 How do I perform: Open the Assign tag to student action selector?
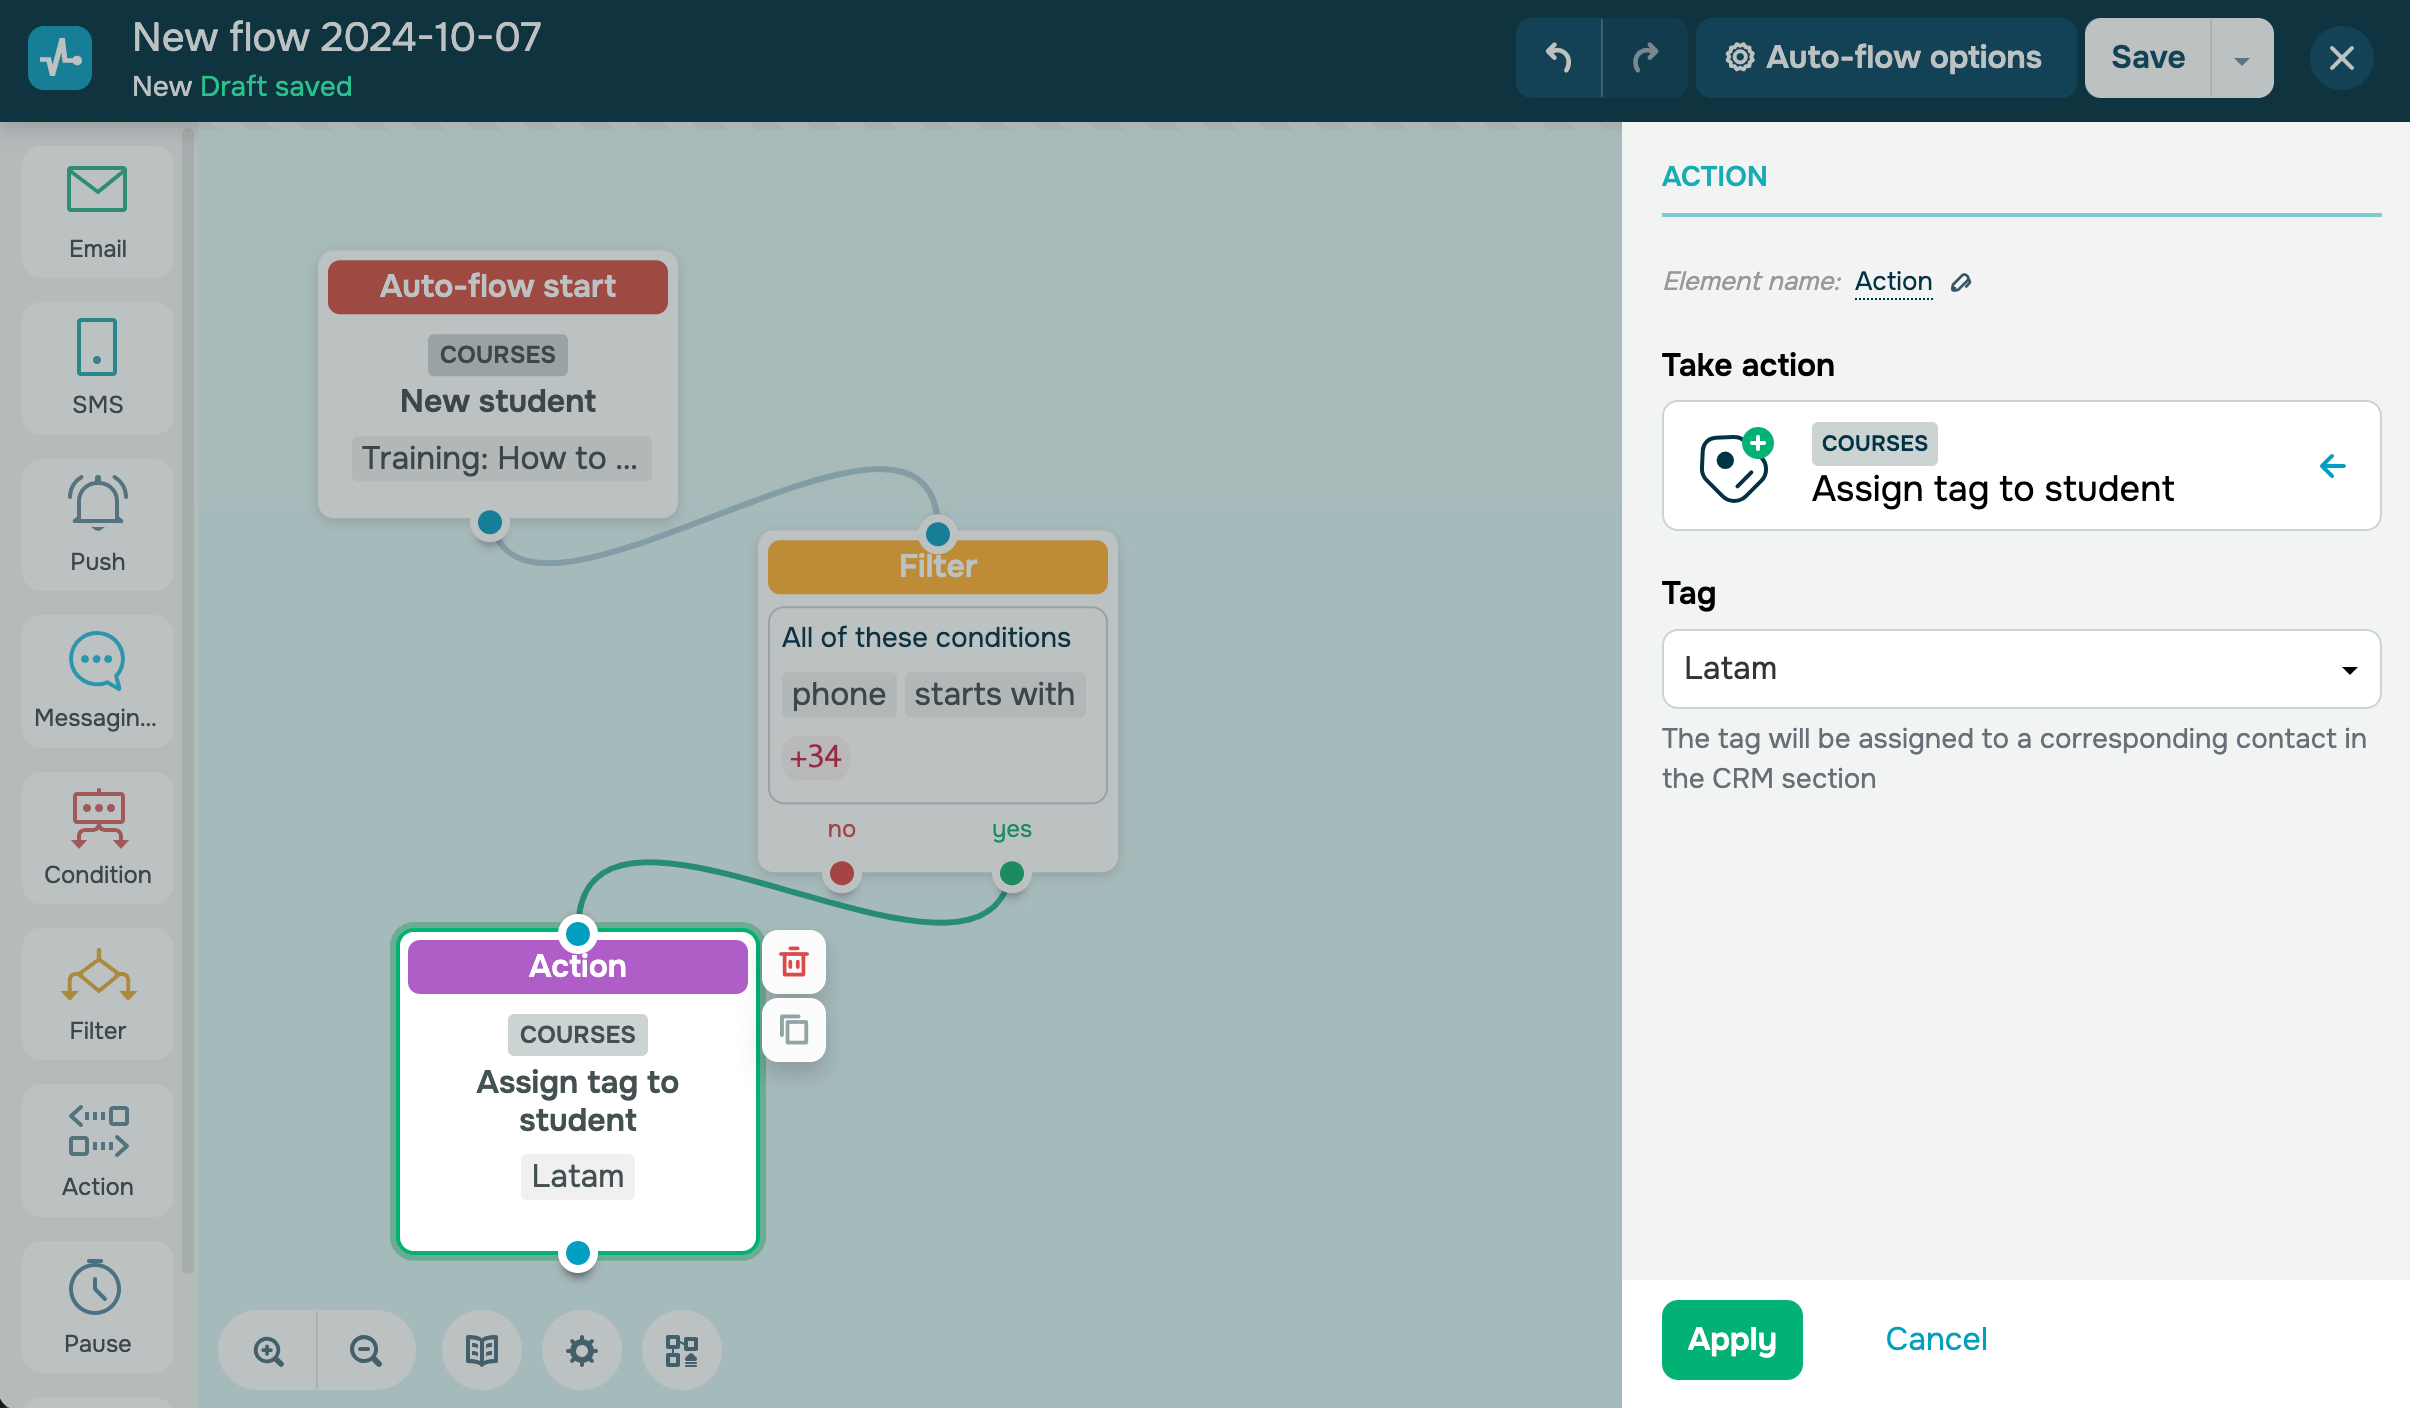click(x=2021, y=466)
